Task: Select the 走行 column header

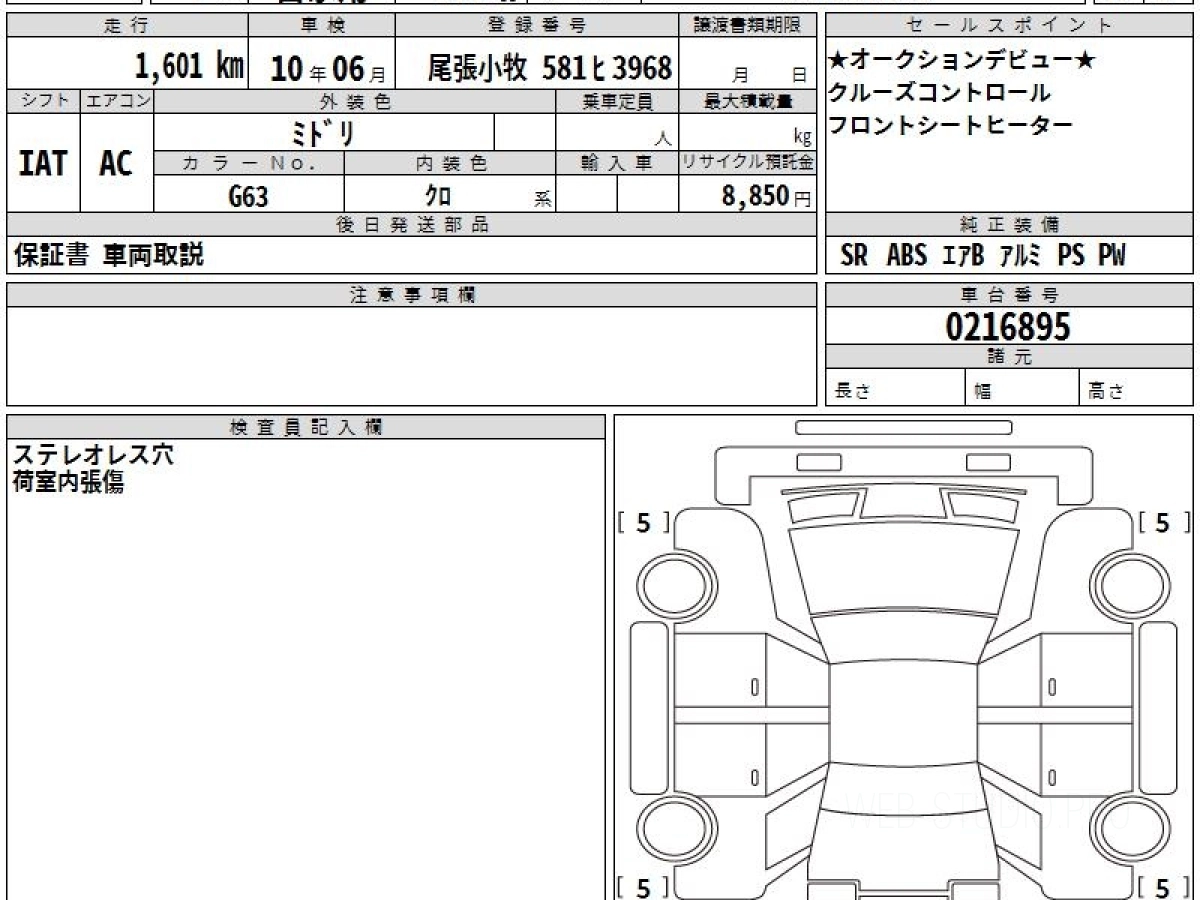Action: (x=127, y=25)
